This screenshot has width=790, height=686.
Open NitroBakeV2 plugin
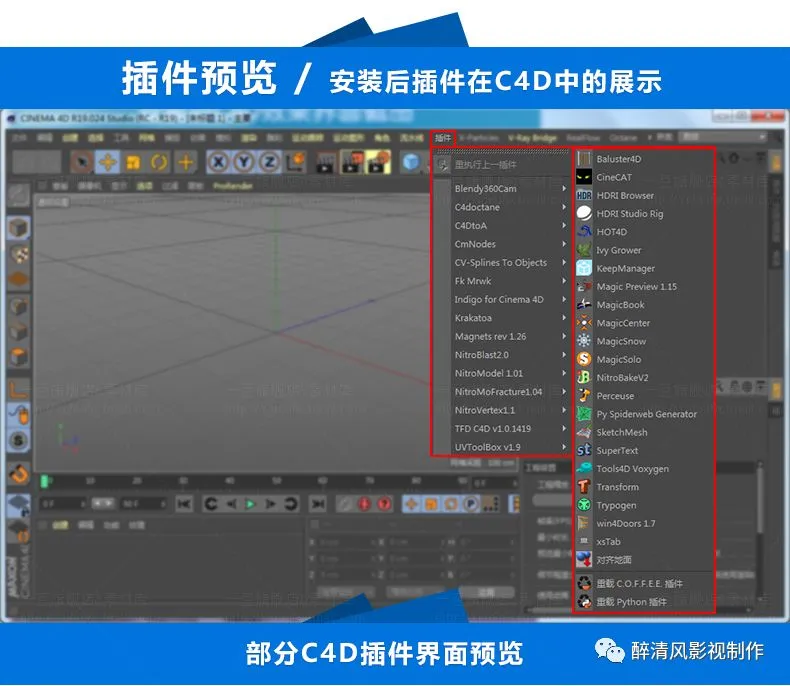(x=644, y=377)
